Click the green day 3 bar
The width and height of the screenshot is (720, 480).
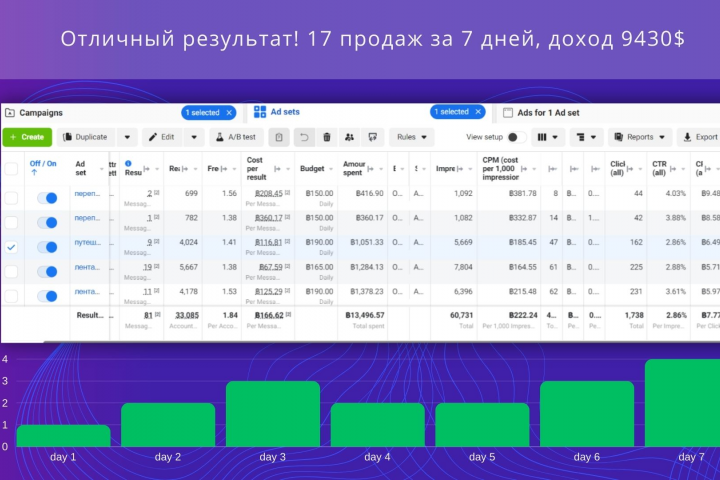pyautogui.click(x=273, y=414)
